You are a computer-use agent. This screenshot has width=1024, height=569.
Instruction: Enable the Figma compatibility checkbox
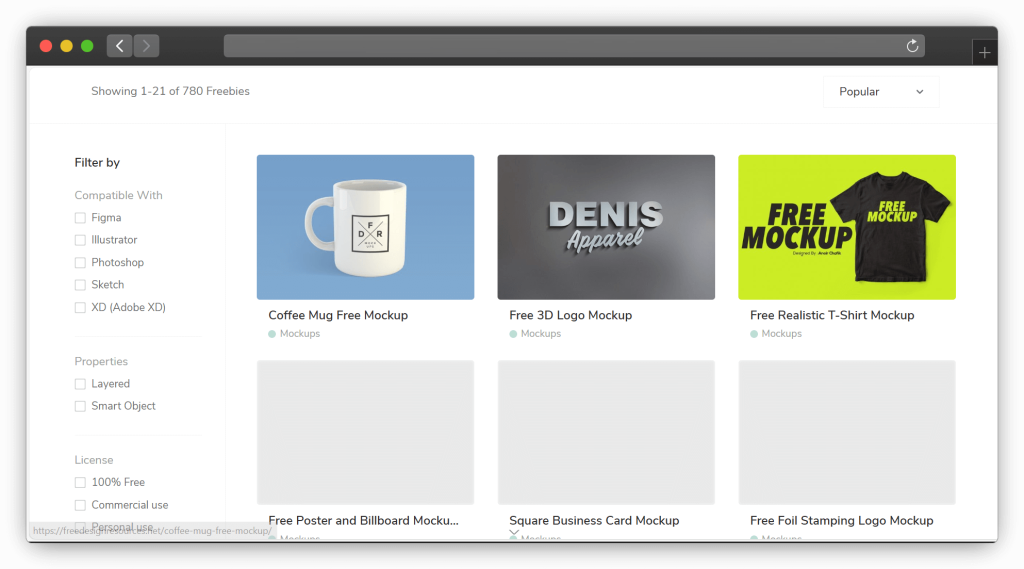[x=80, y=218]
